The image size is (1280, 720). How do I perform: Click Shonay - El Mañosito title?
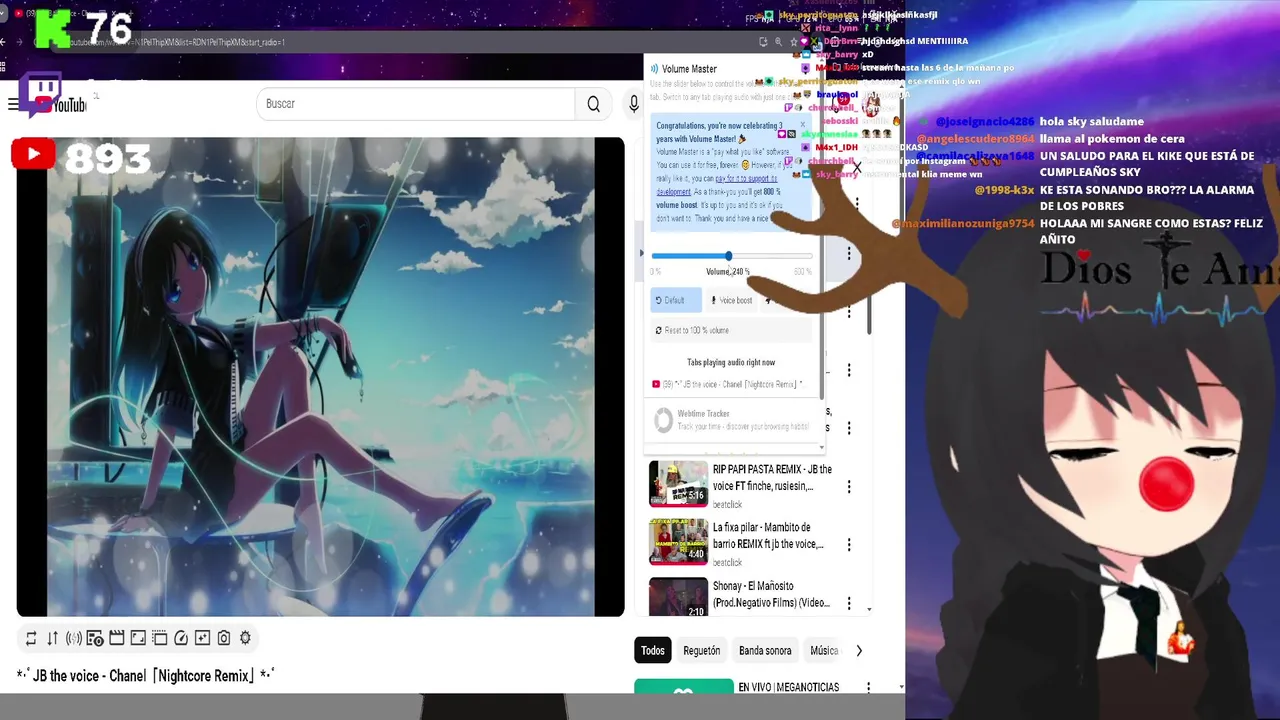(x=771, y=594)
